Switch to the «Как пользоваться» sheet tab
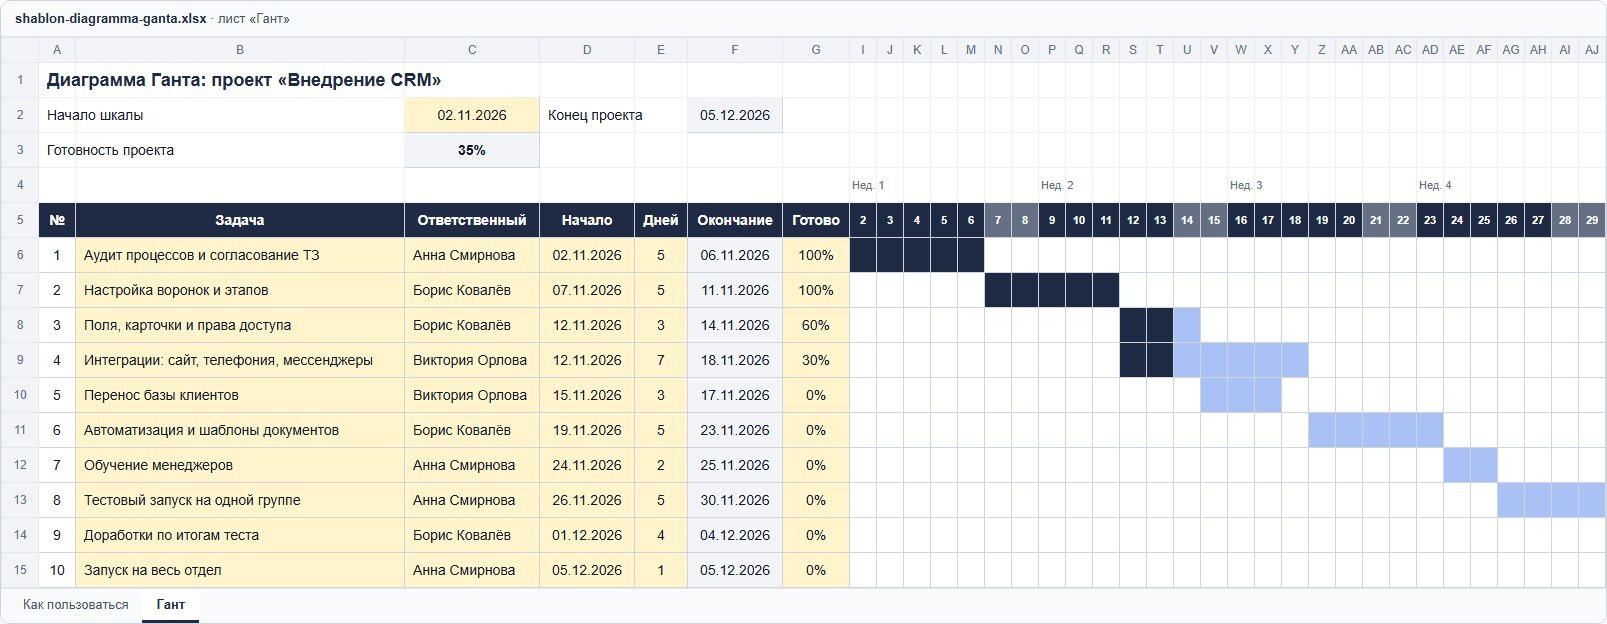Viewport: 1607px width, 624px height. coord(76,605)
